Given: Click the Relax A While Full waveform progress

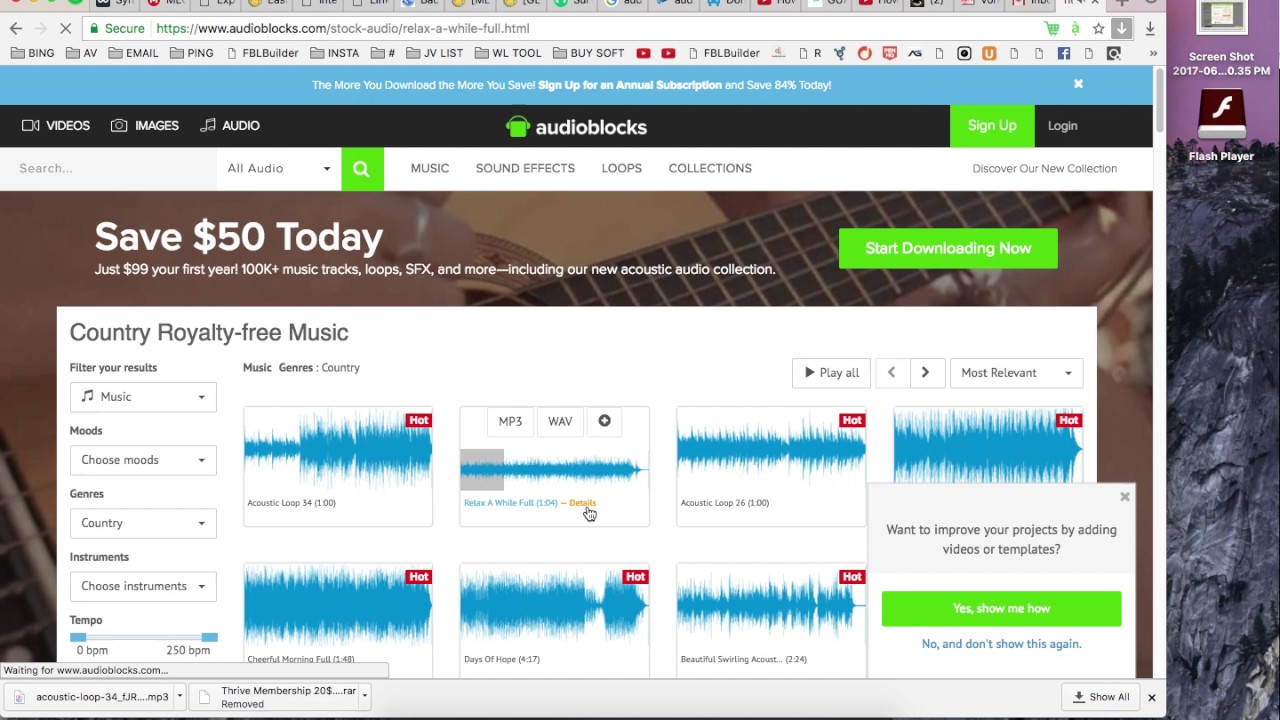Looking at the screenshot, I should pyautogui.click(x=554, y=469).
